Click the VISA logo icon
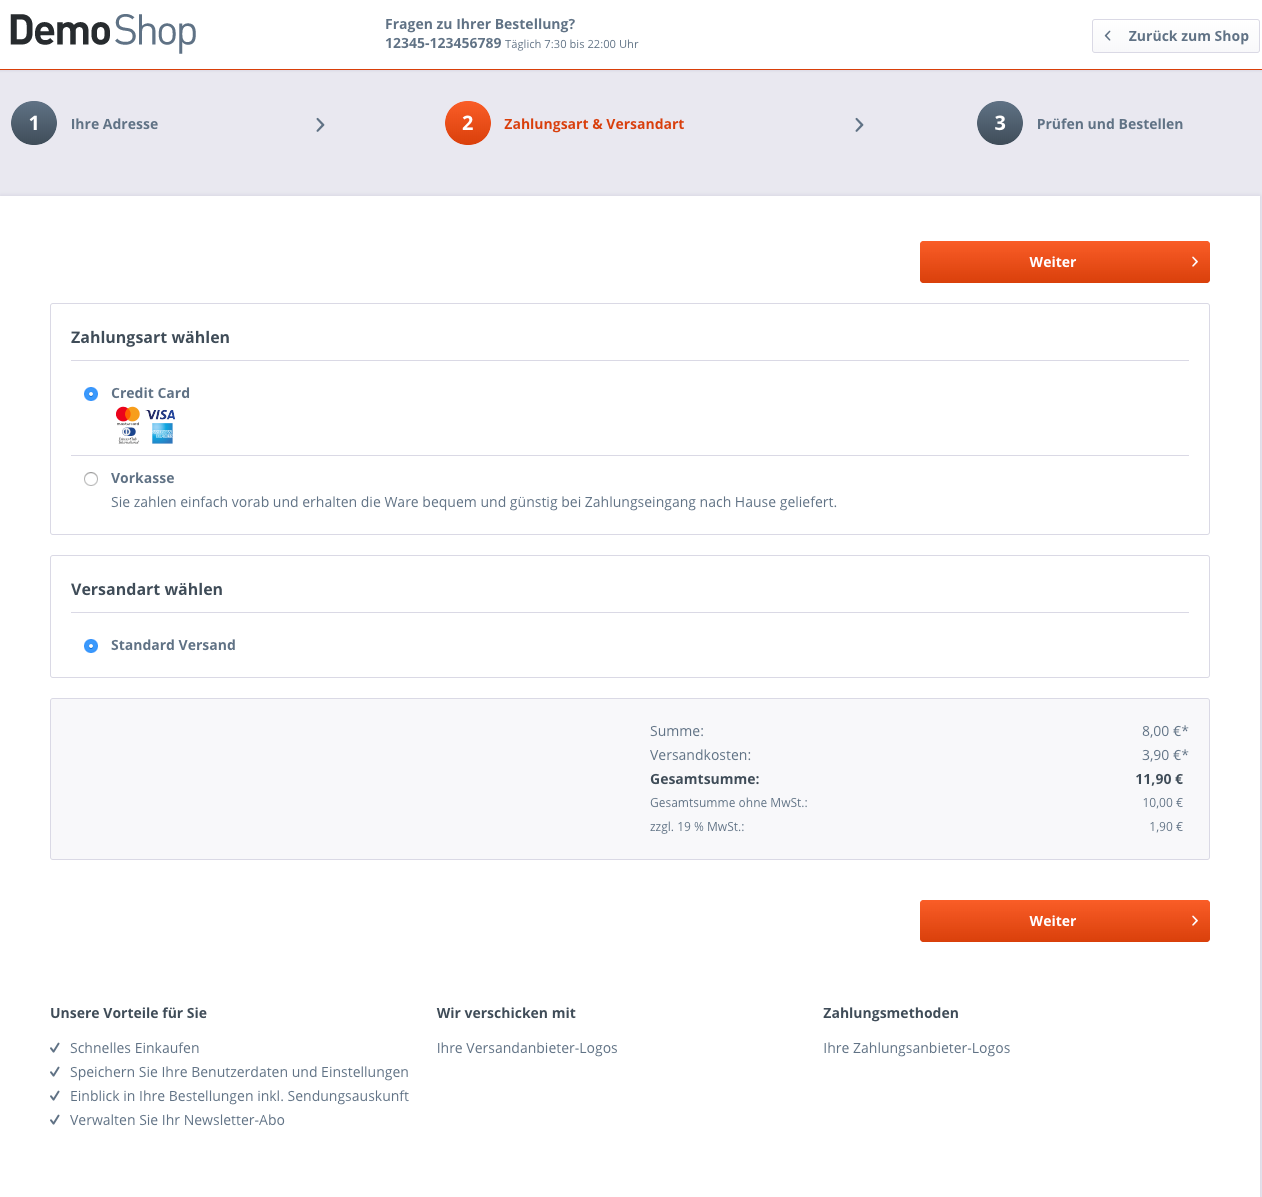 [x=161, y=415]
